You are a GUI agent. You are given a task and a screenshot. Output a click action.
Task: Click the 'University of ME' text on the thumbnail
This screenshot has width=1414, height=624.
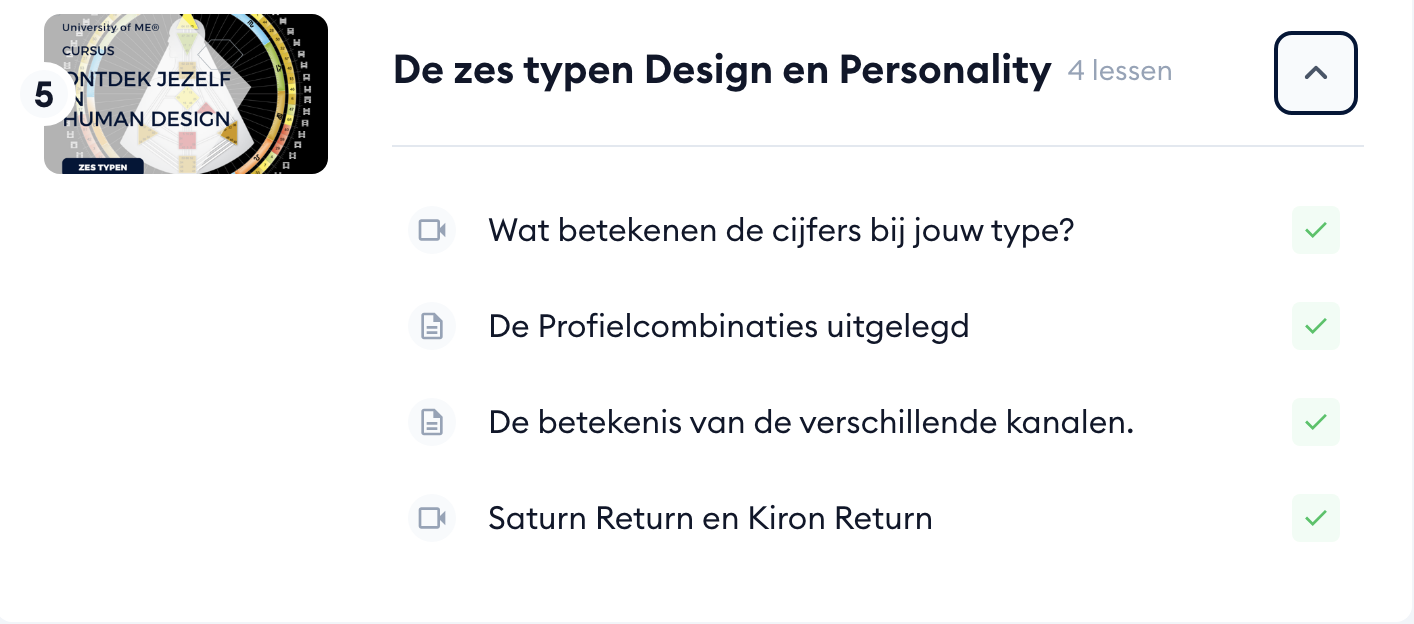click(x=110, y=28)
